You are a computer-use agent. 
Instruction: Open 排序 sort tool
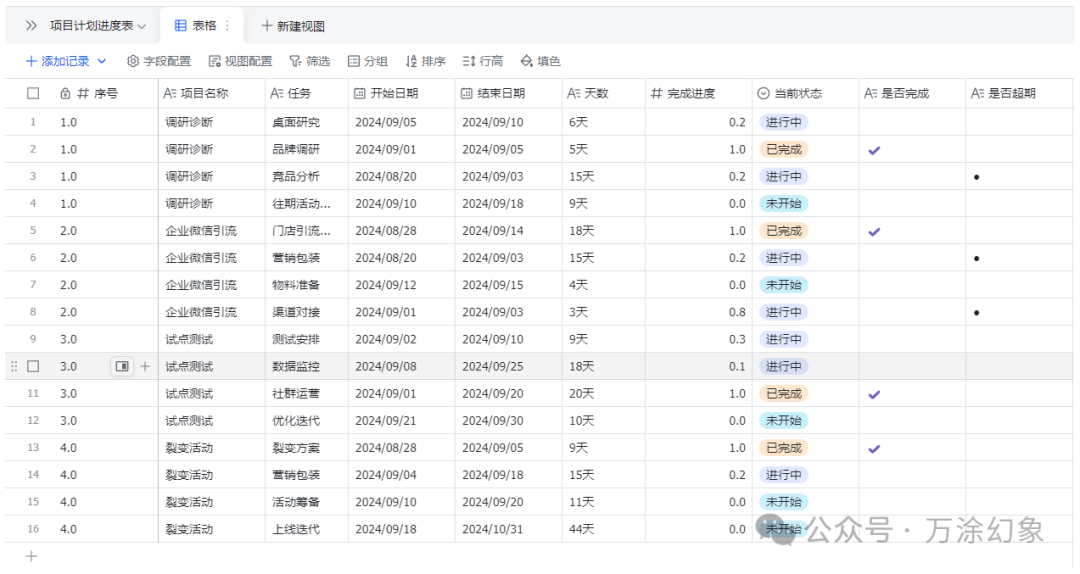(425, 61)
